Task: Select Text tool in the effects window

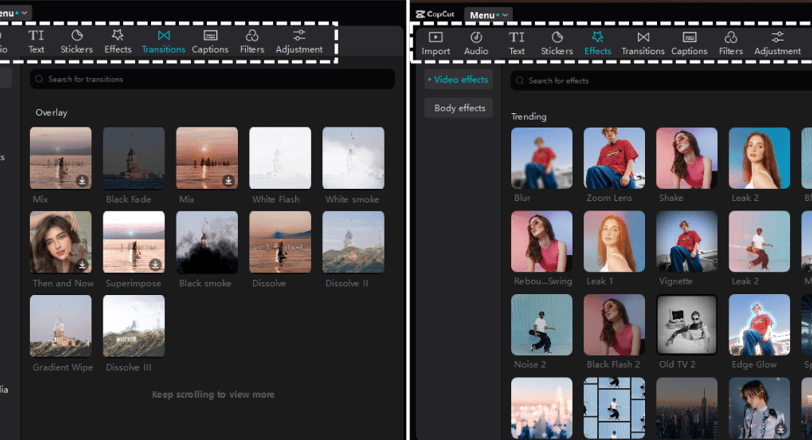Action: tap(516, 43)
